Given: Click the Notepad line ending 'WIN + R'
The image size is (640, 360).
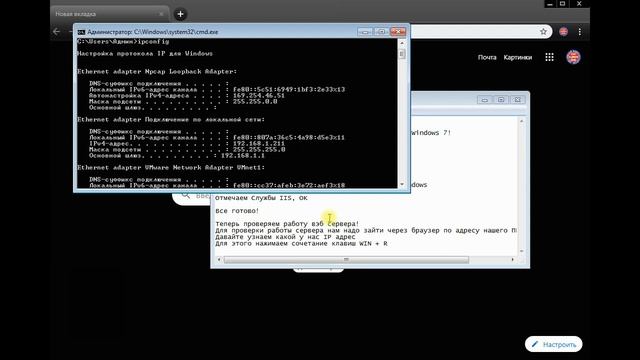Looking at the screenshot, I should pyautogui.click(x=301, y=244).
